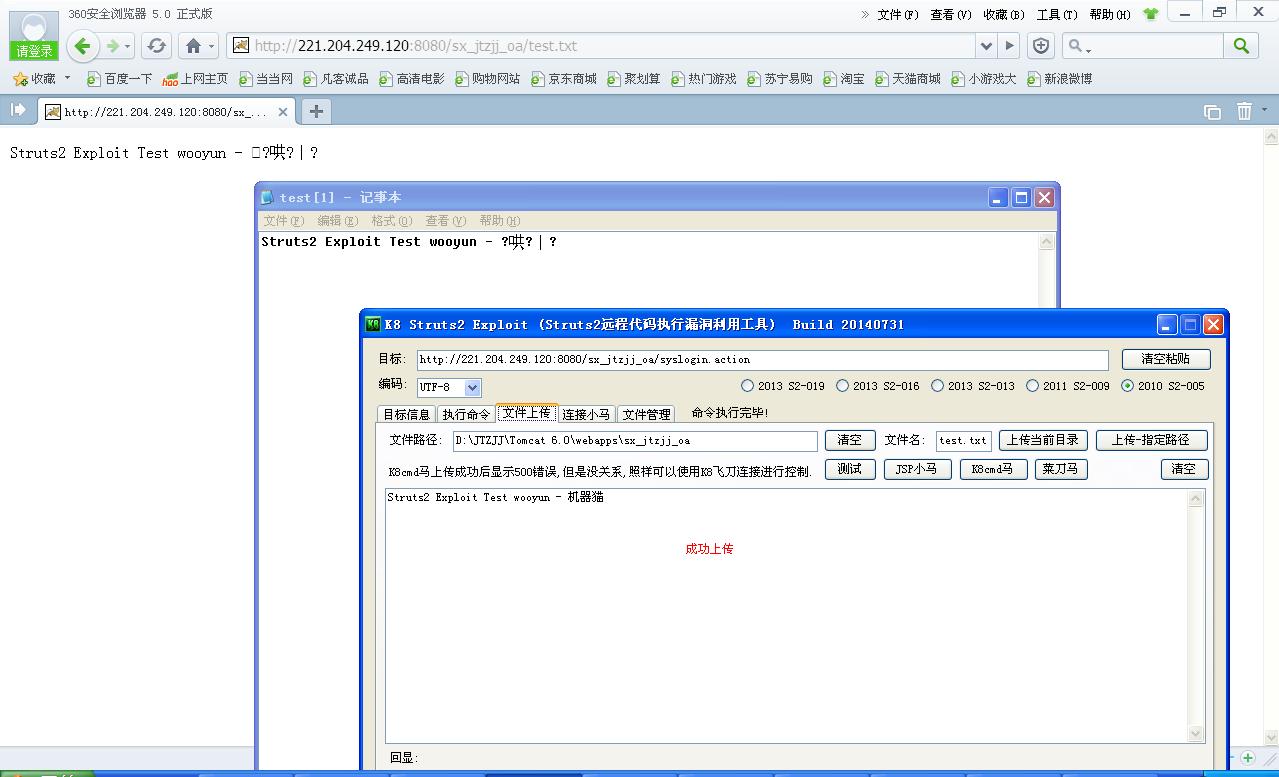Select the 2013 S2-016 radio button

click(842, 386)
